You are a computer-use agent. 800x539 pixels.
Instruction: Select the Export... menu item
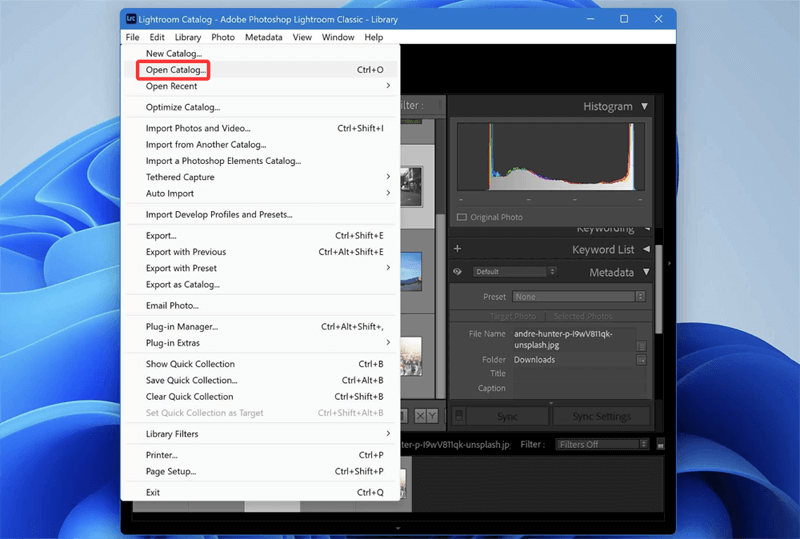coord(260,235)
